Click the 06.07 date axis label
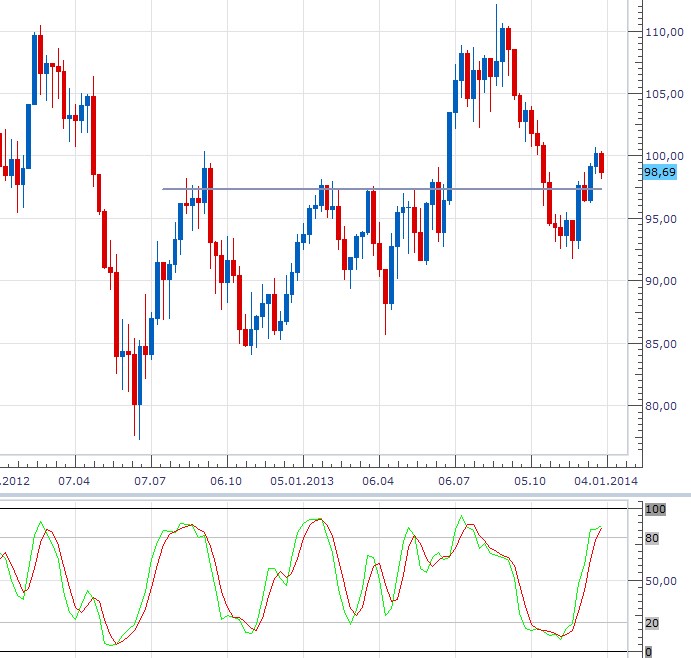The width and height of the screenshot is (691, 658). [454, 481]
